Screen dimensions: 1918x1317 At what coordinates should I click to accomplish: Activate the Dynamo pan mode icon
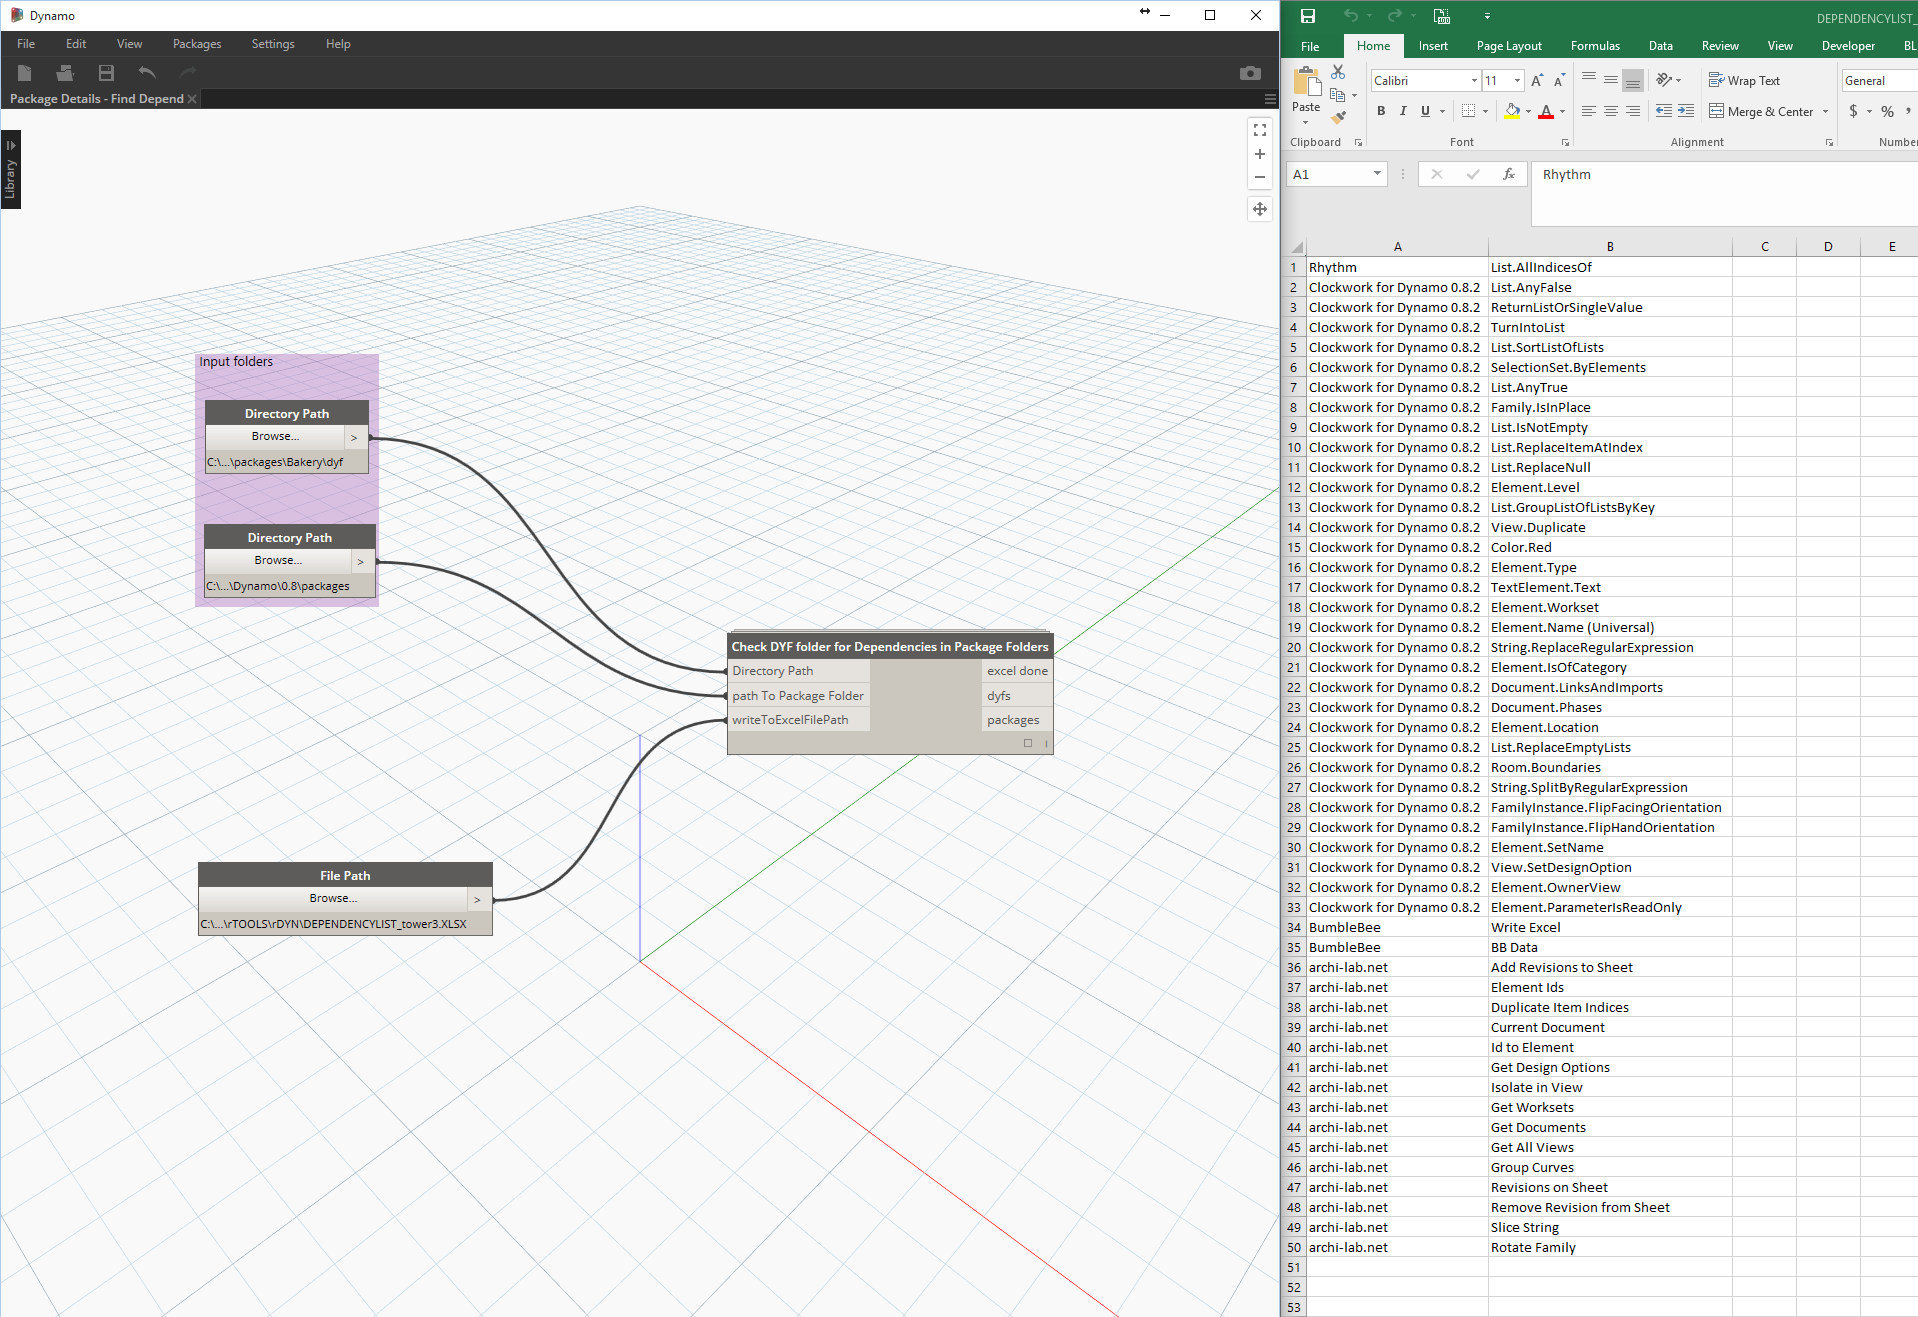pos(1260,209)
